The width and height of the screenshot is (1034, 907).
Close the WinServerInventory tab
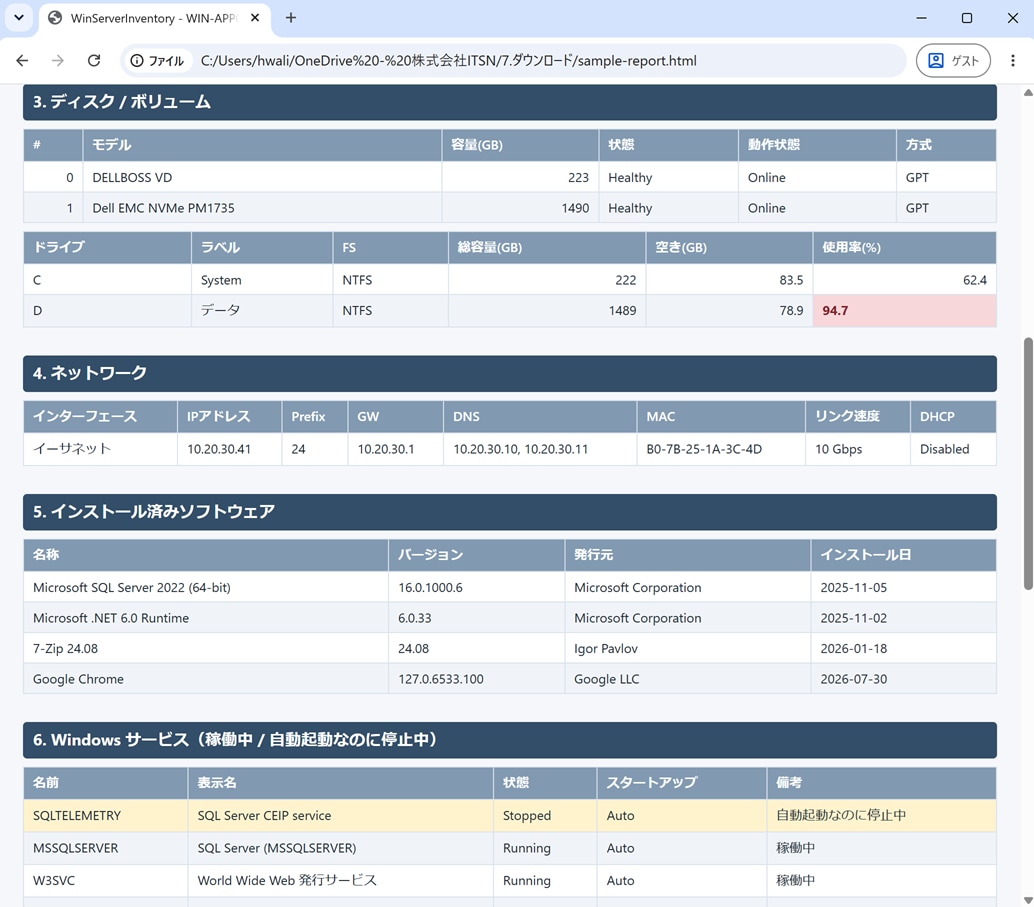[255, 18]
